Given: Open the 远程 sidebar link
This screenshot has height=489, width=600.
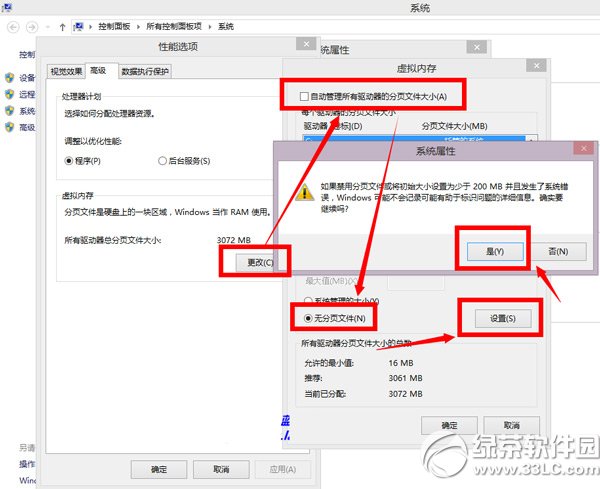Looking at the screenshot, I should click(x=27, y=95).
